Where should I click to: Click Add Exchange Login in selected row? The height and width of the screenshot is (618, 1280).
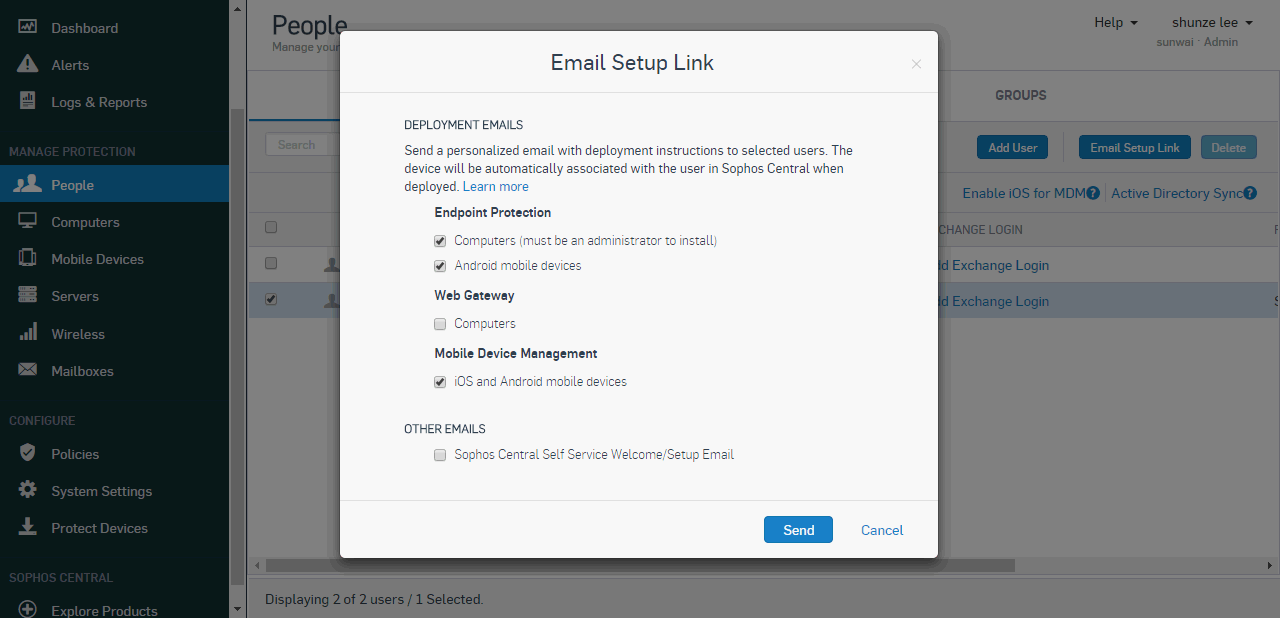(994, 301)
